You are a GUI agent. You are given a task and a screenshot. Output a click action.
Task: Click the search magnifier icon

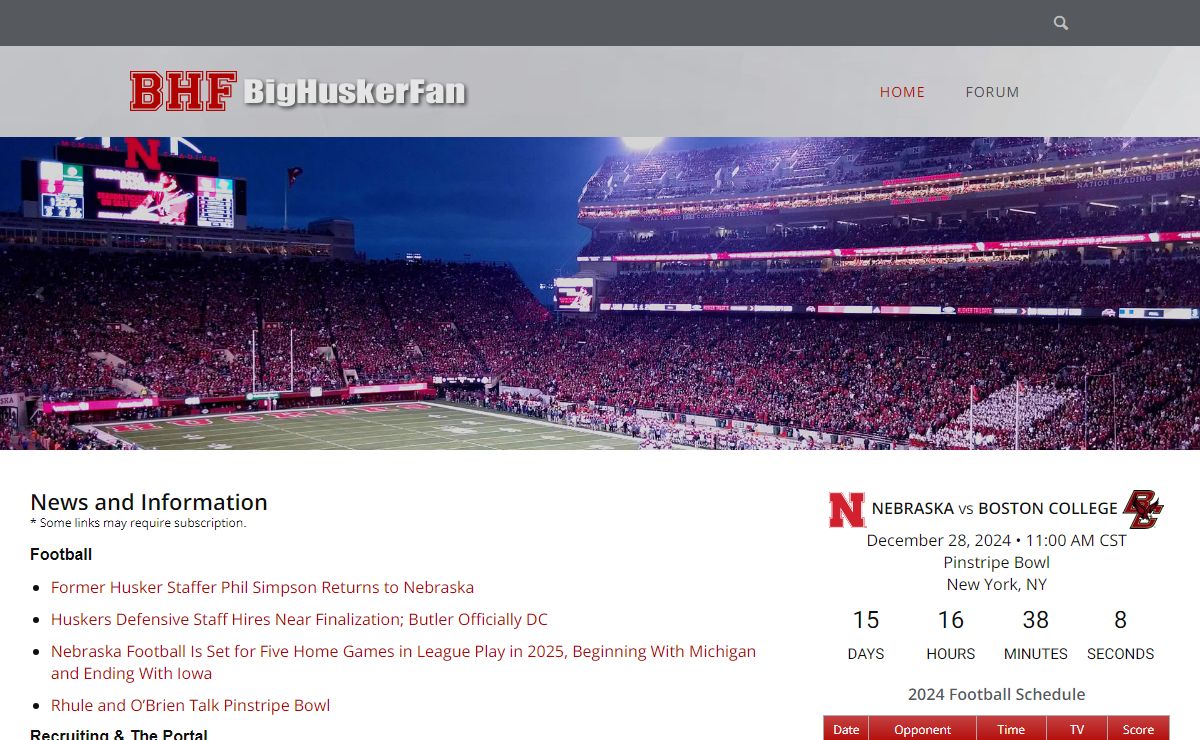point(1061,23)
